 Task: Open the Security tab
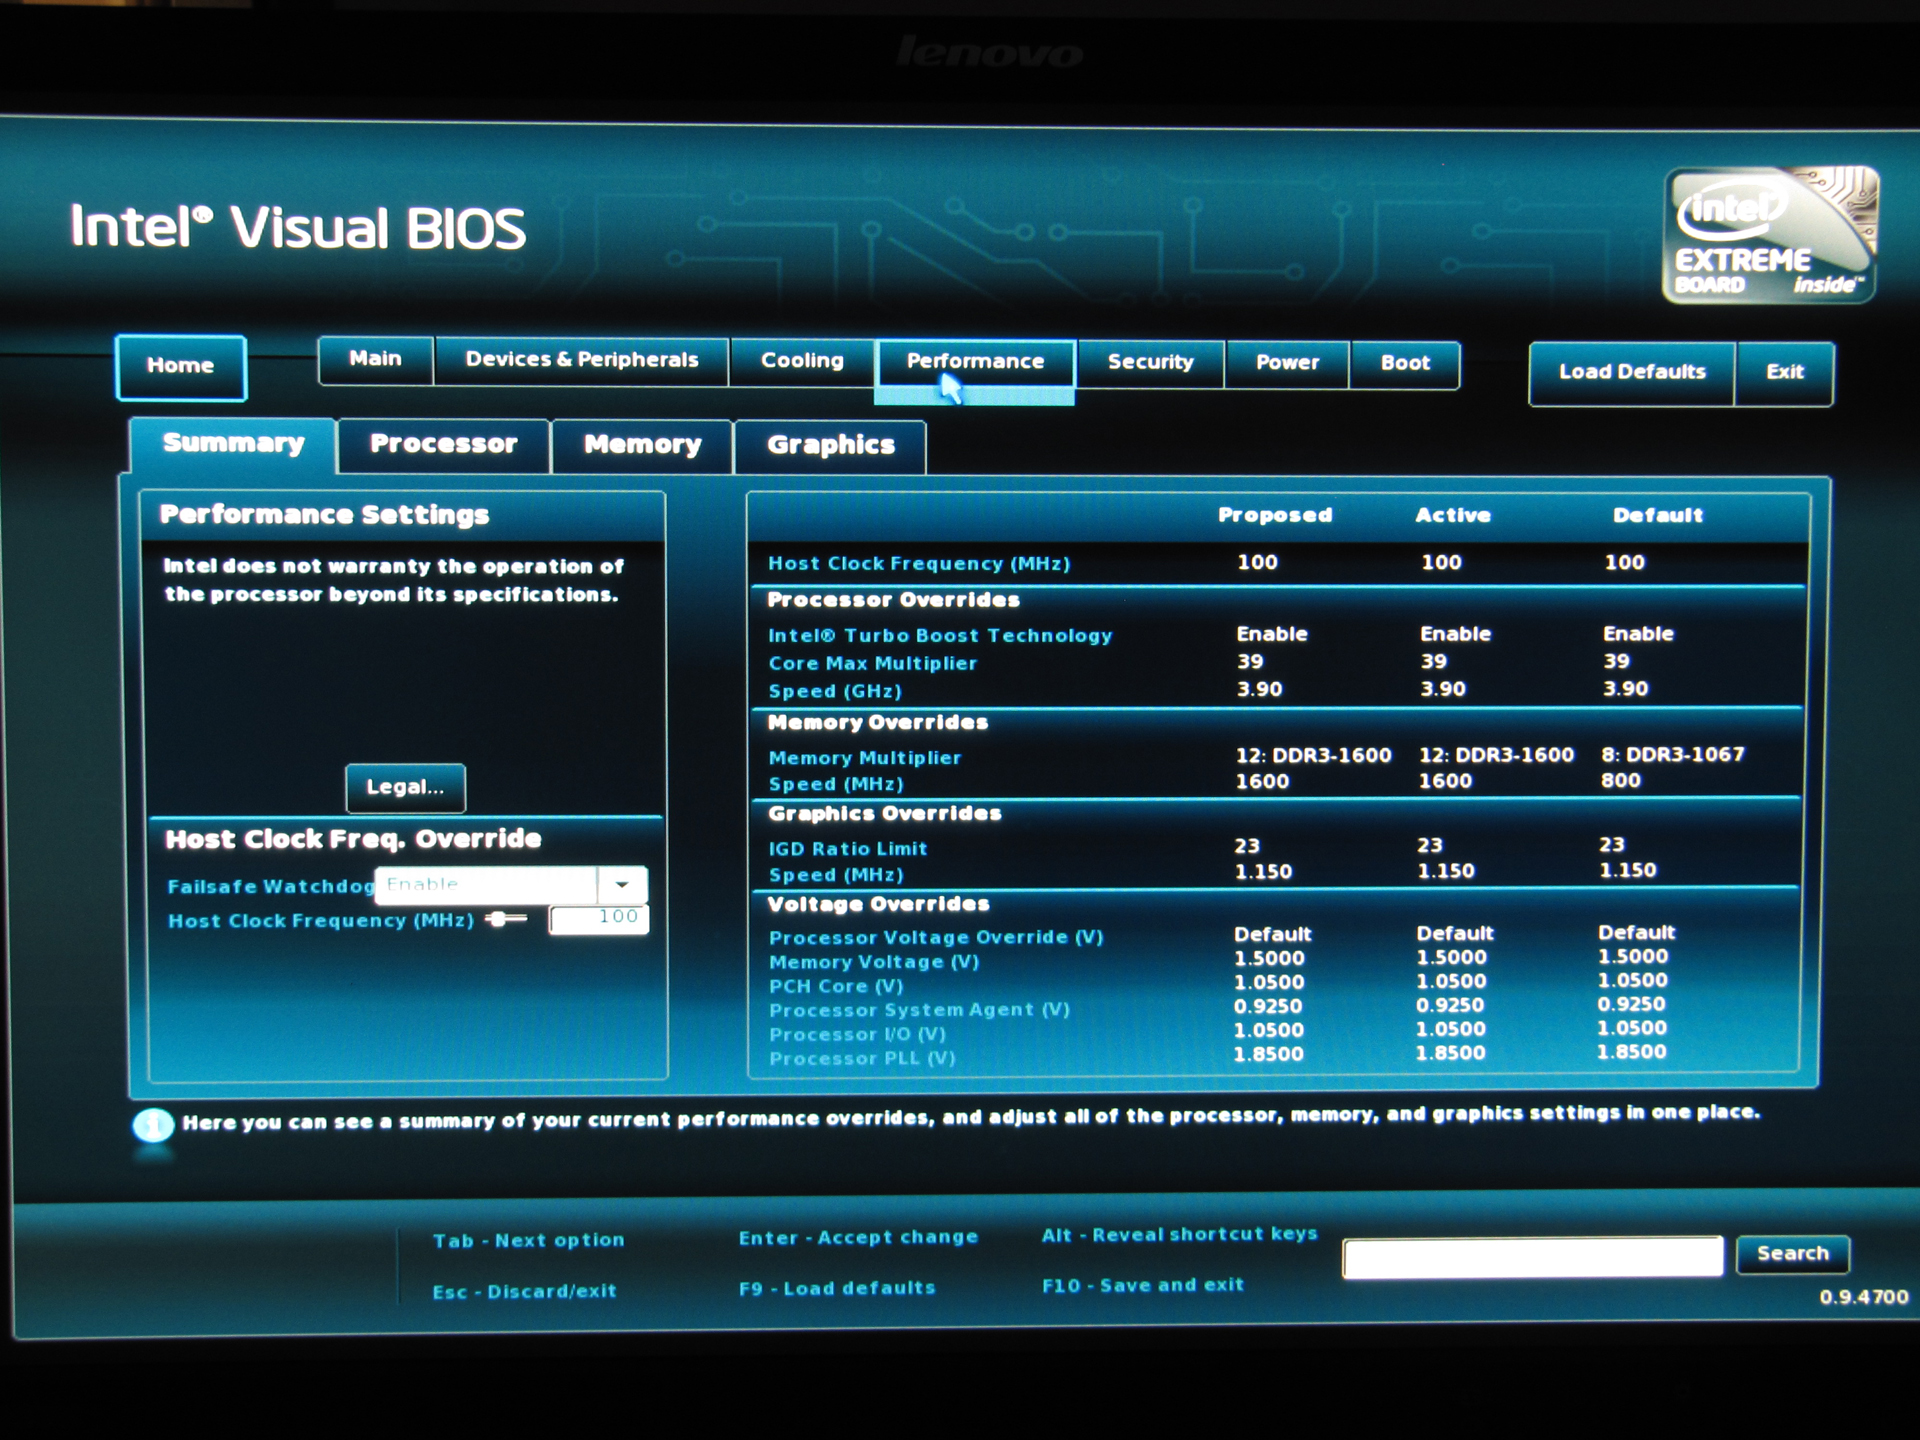tap(1150, 363)
